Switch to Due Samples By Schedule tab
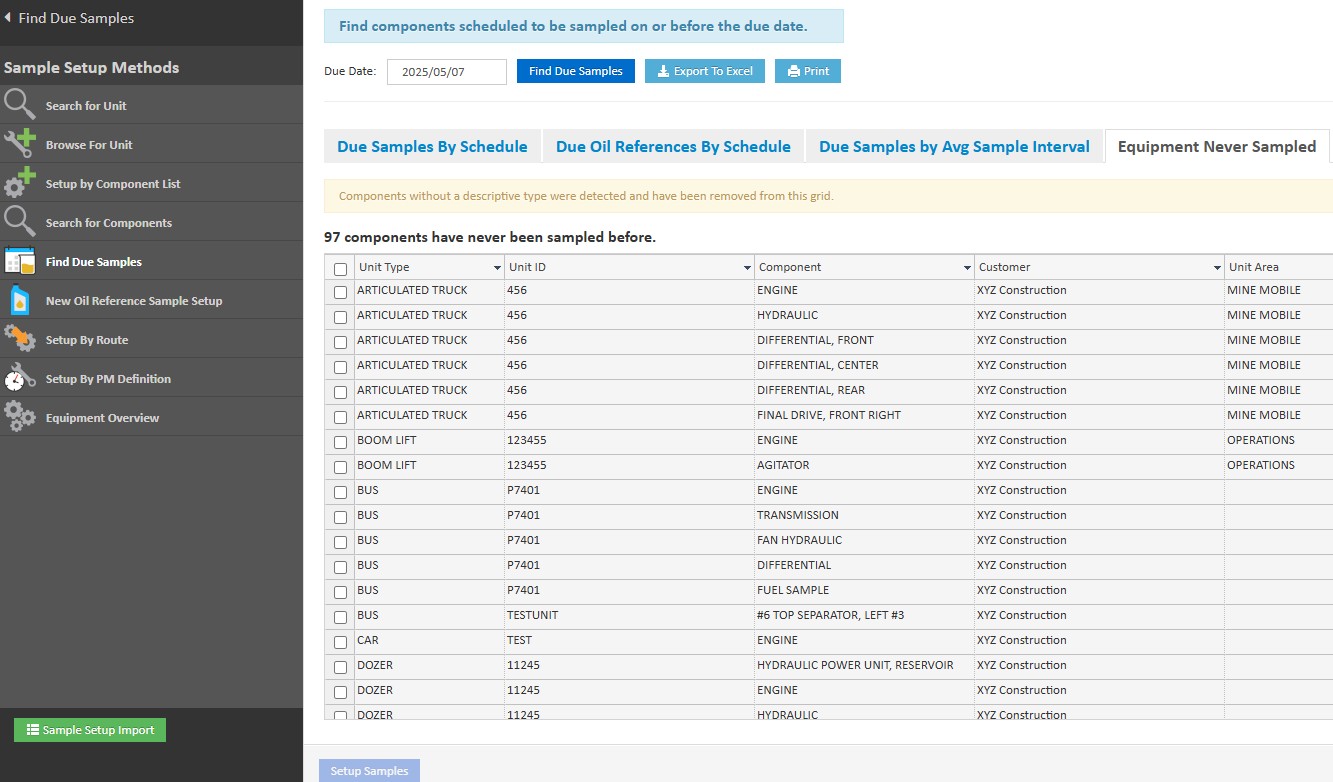This screenshot has width=1333, height=782. click(432, 147)
